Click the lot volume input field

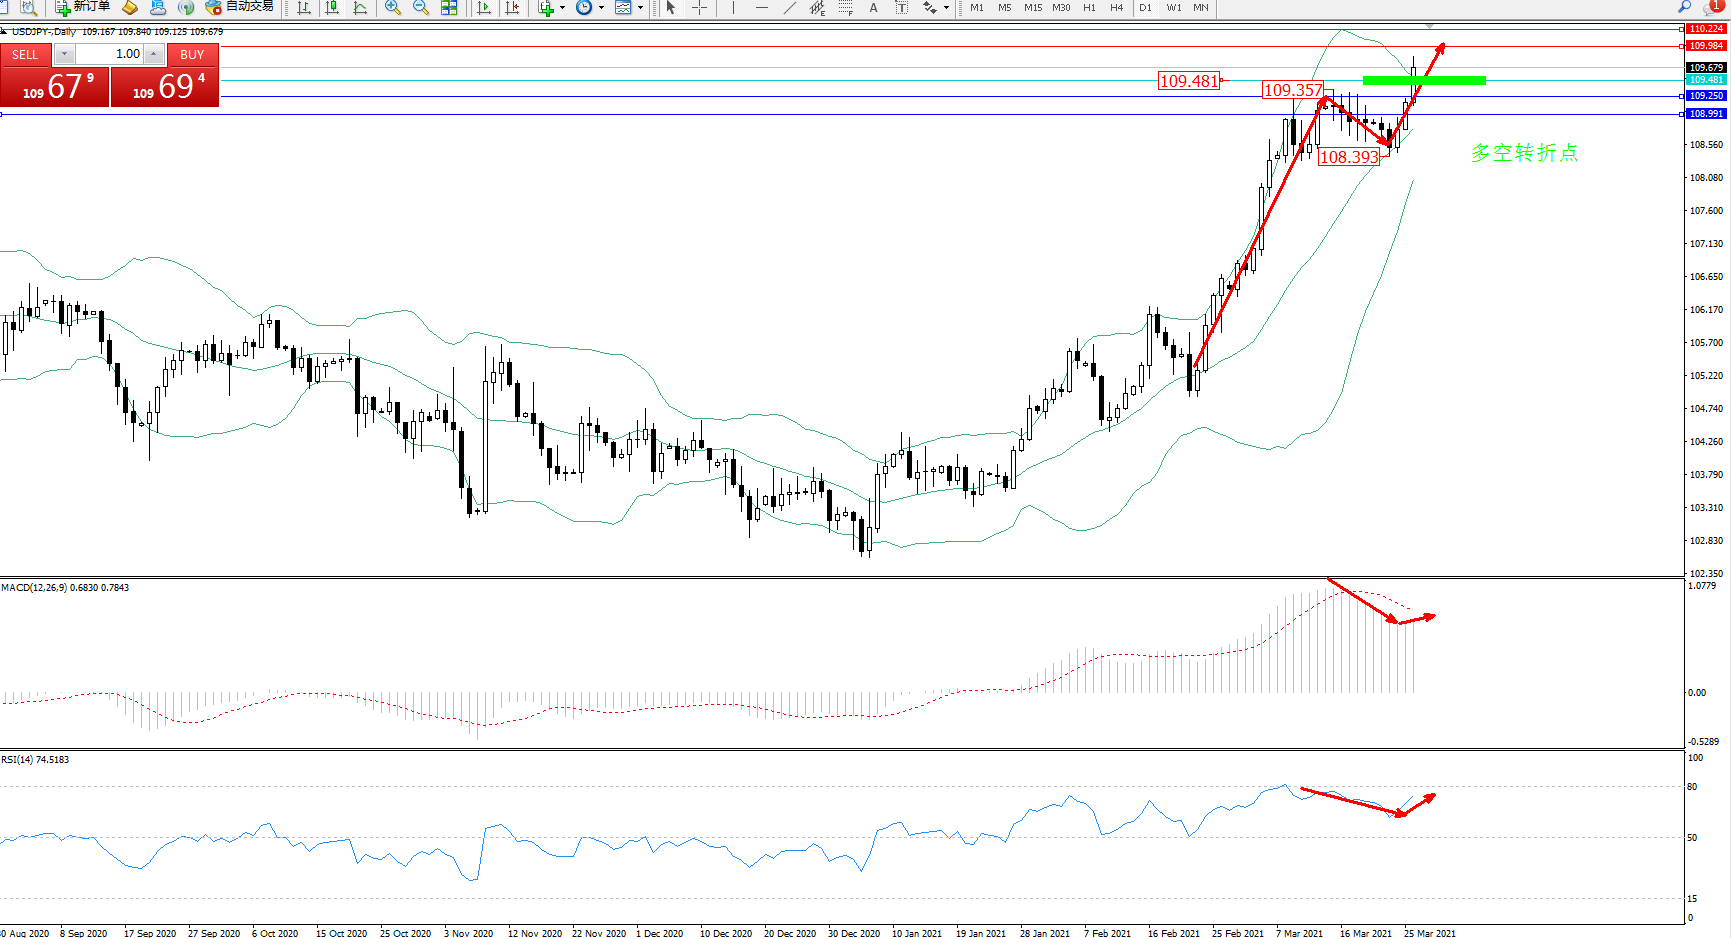pyautogui.click(x=110, y=54)
